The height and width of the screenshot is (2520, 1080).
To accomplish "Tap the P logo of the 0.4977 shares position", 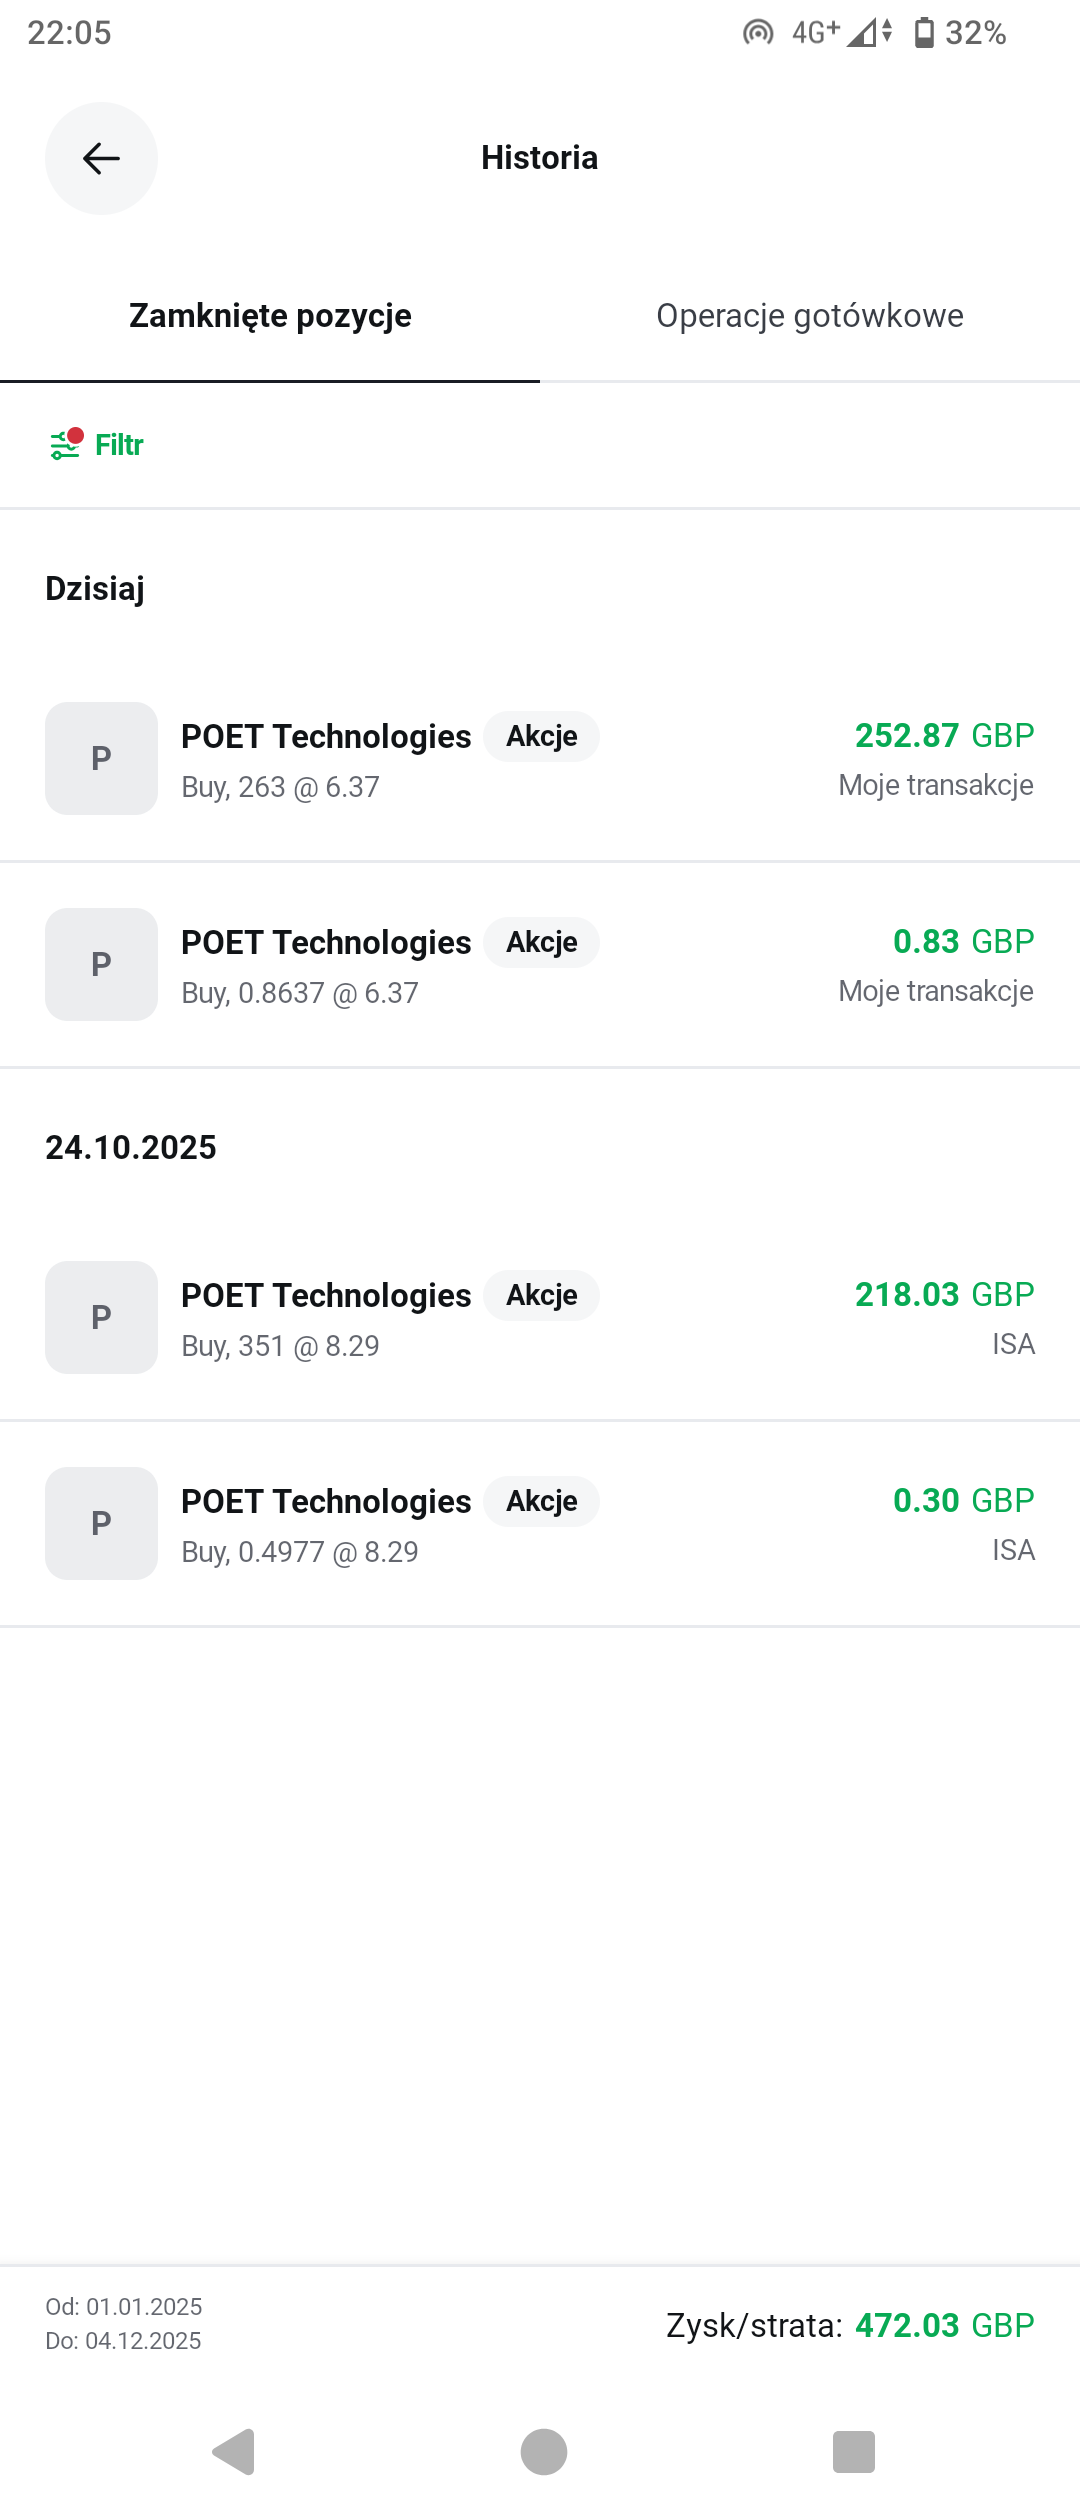I will coord(101,1523).
